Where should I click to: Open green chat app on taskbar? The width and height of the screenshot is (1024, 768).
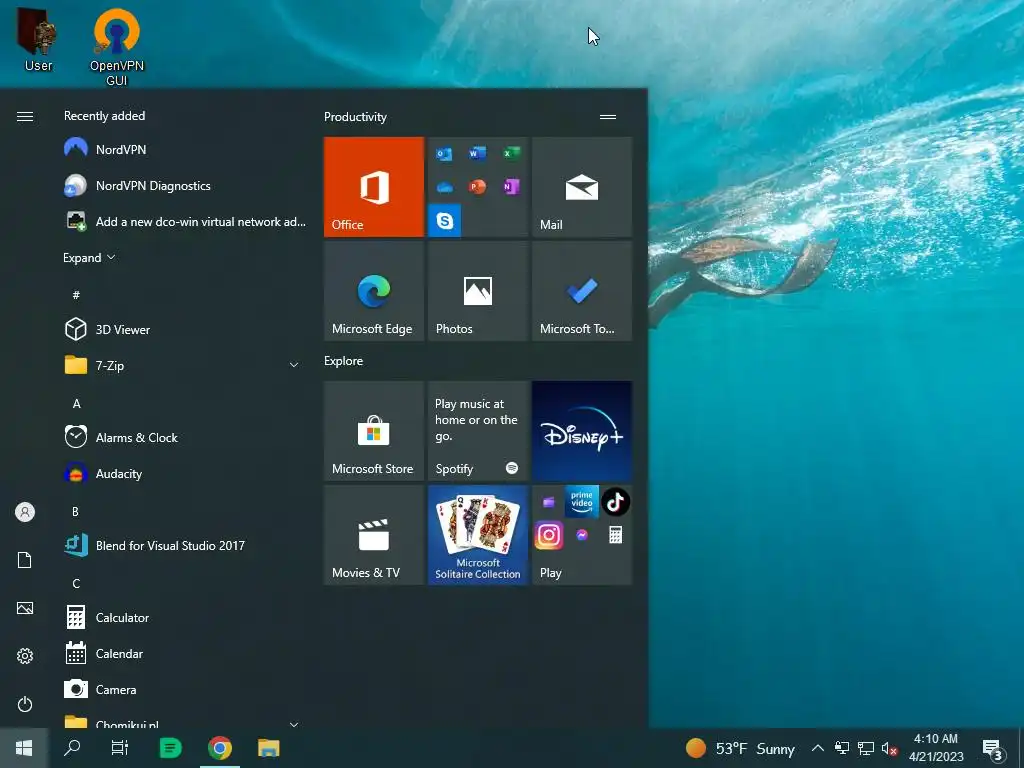170,748
